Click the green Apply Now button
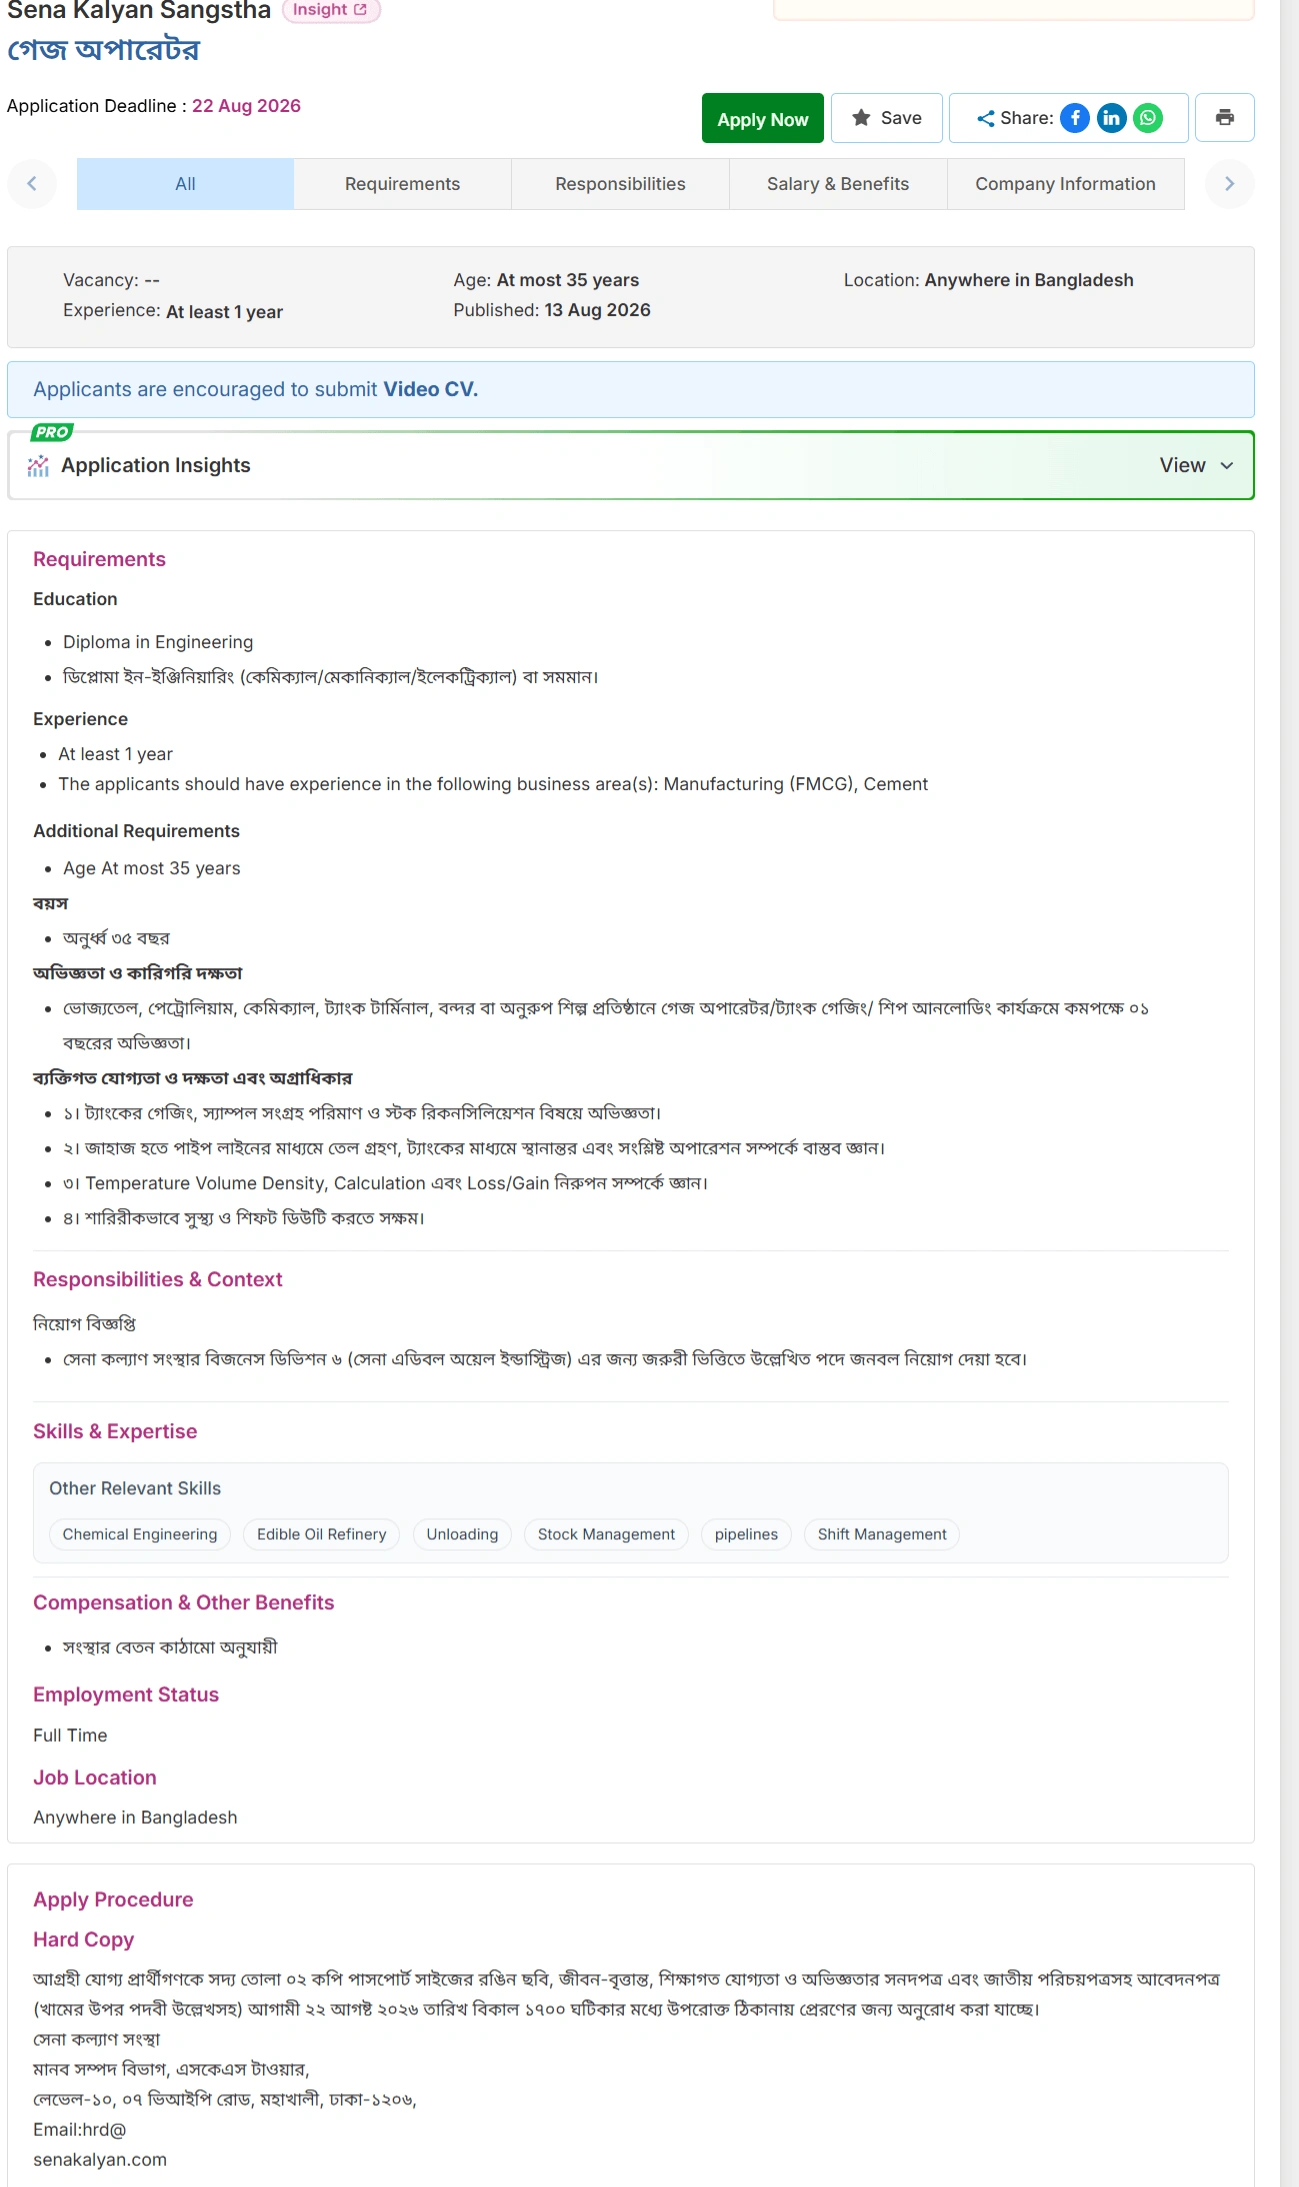This screenshot has height=2187, width=1299. 763,119
